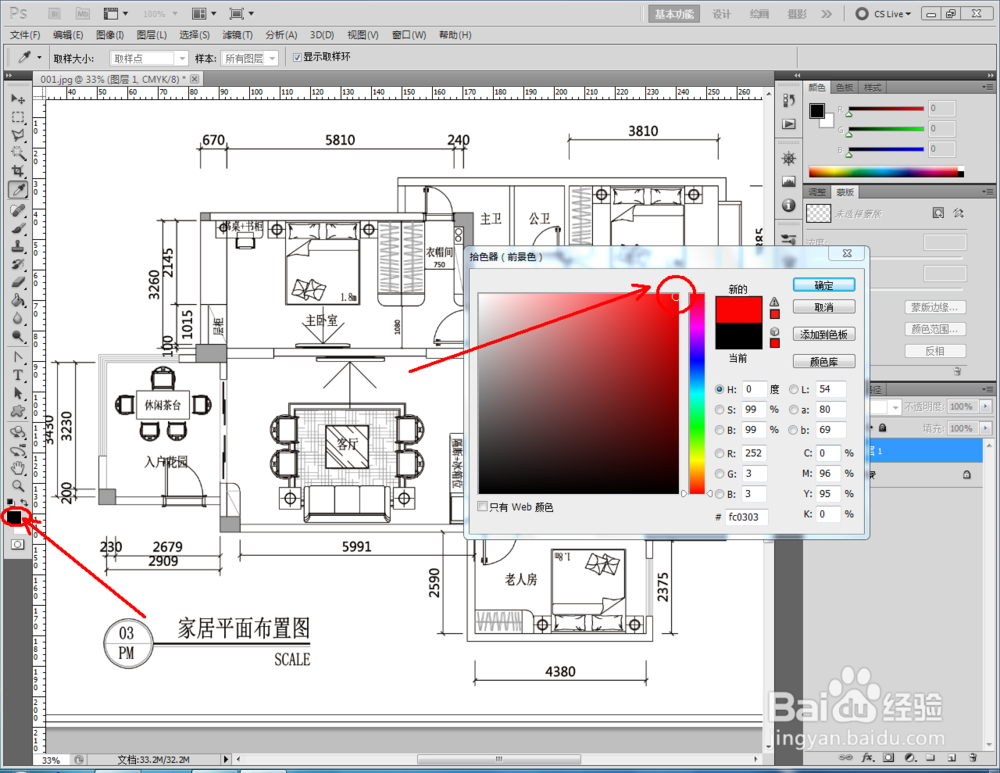The image size is (1000, 773).
Task: Open the 图像(I) menu
Action: point(110,35)
